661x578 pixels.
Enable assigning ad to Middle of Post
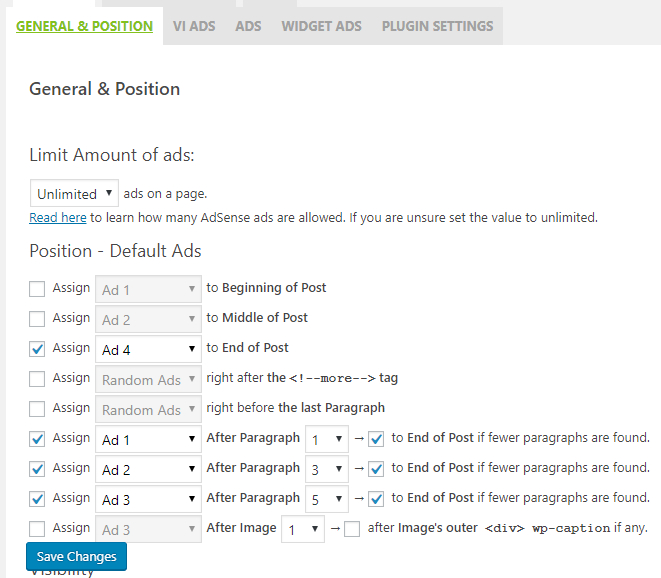(37, 319)
